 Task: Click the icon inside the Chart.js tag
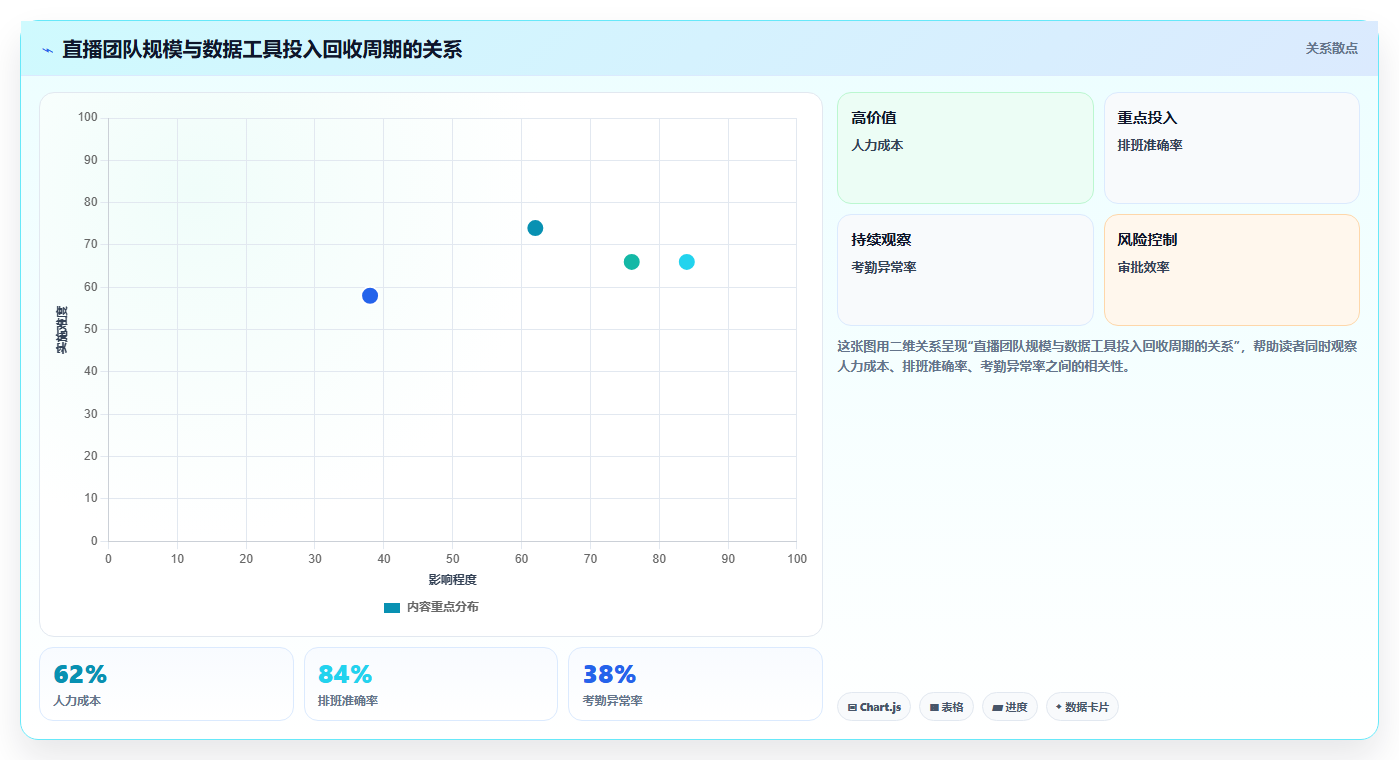coord(852,708)
